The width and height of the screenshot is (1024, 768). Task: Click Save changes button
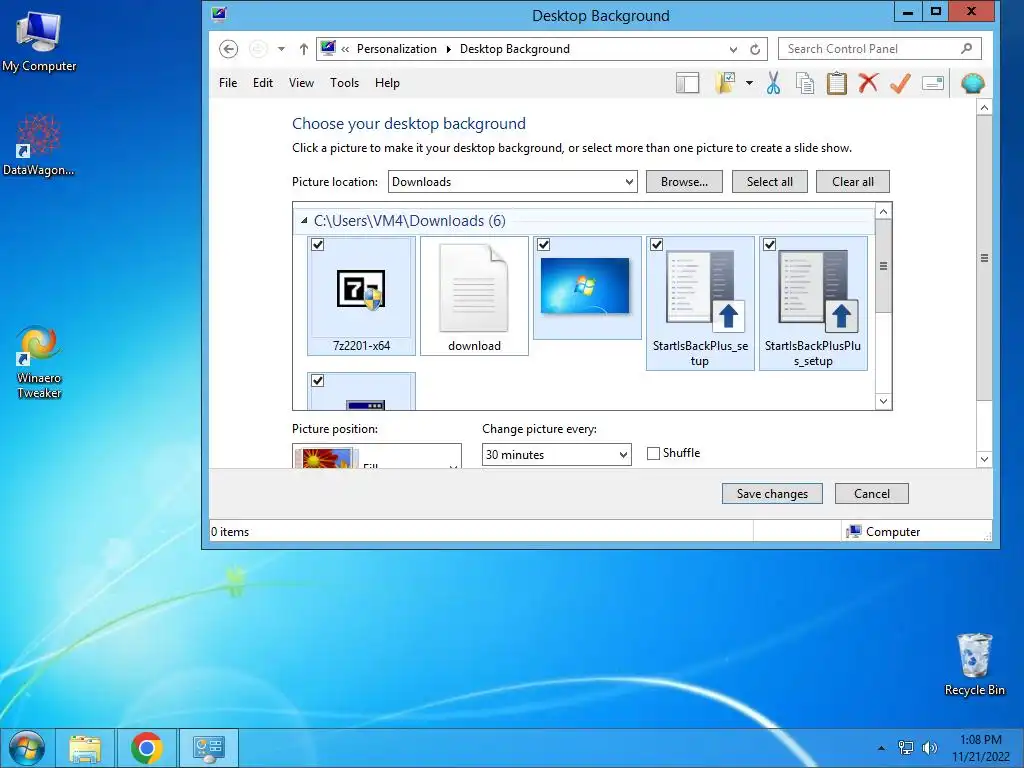tap(772, 494)
